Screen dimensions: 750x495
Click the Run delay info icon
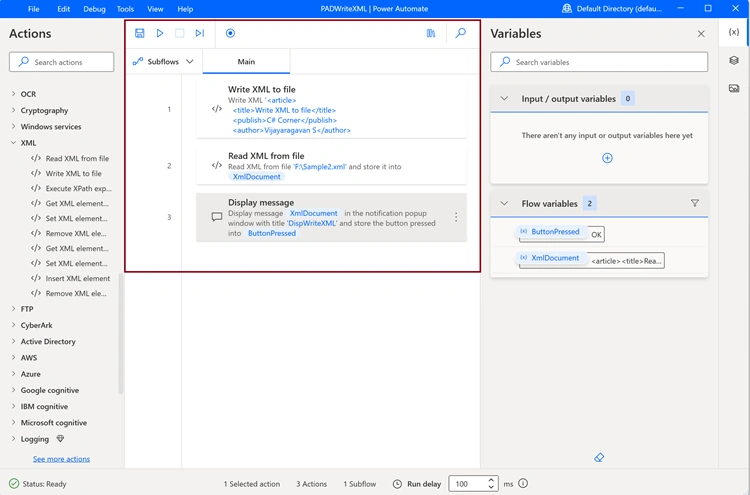pos(523,484)
